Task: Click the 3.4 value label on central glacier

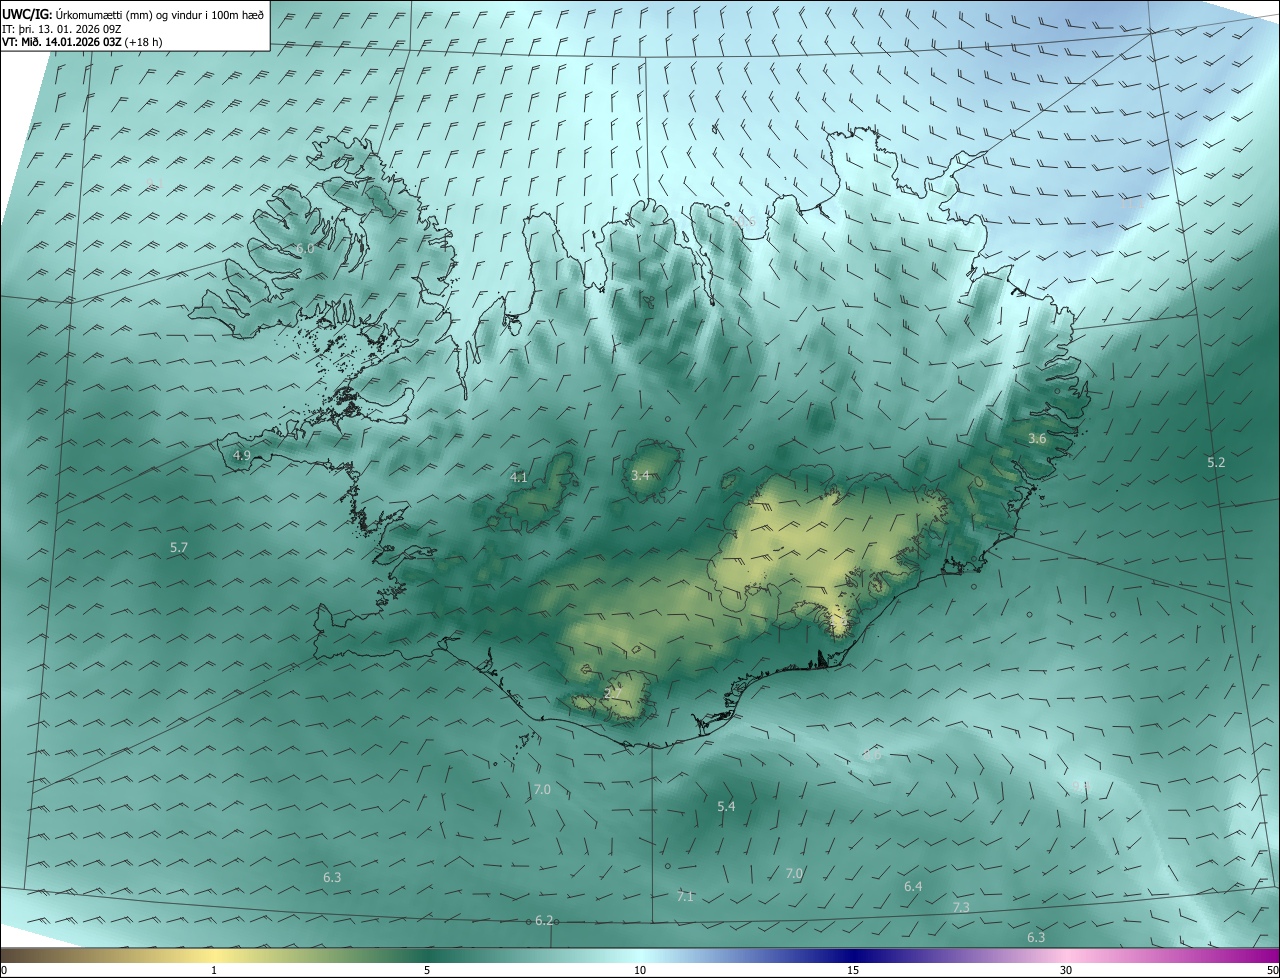Action: (x=640, y=475)
